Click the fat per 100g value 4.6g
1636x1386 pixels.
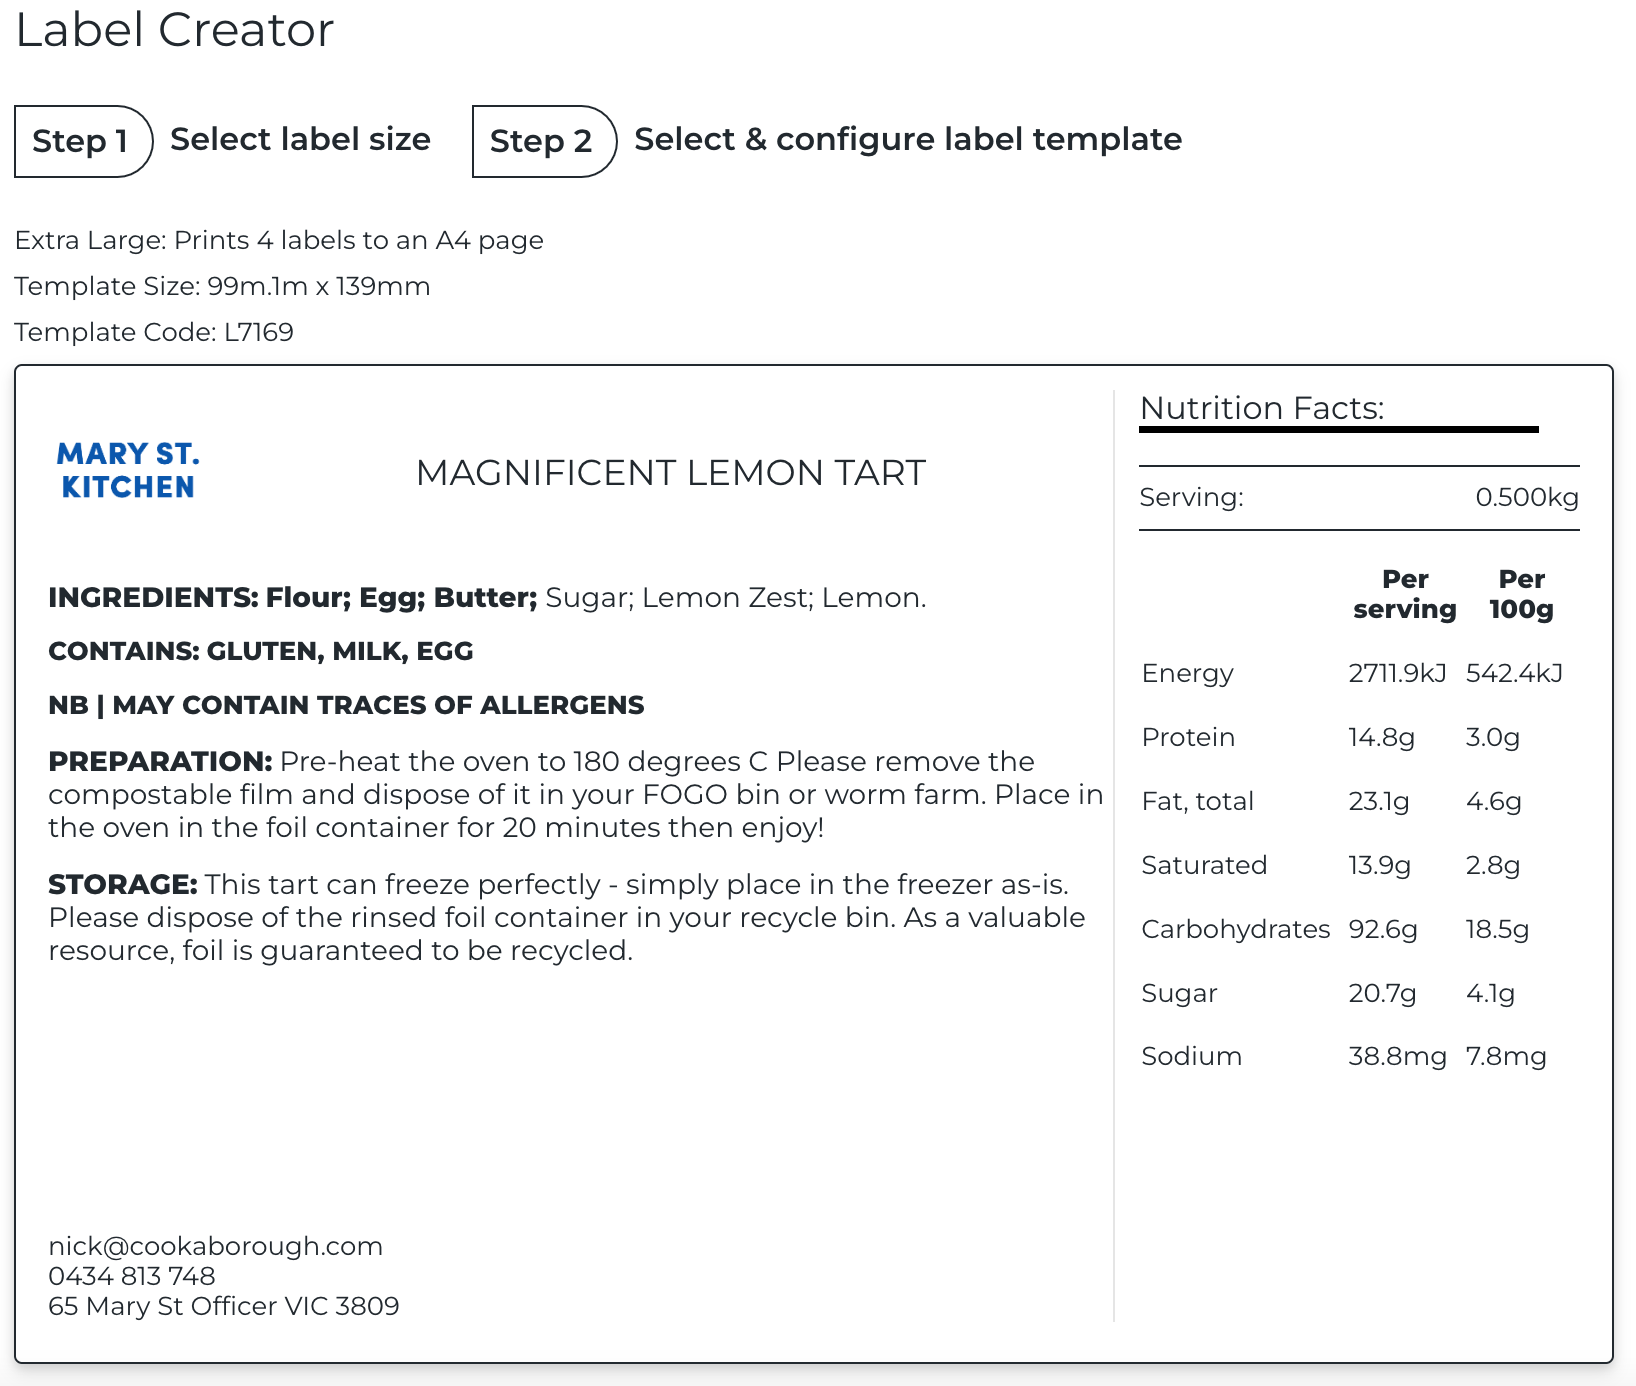coord(1493,801)
